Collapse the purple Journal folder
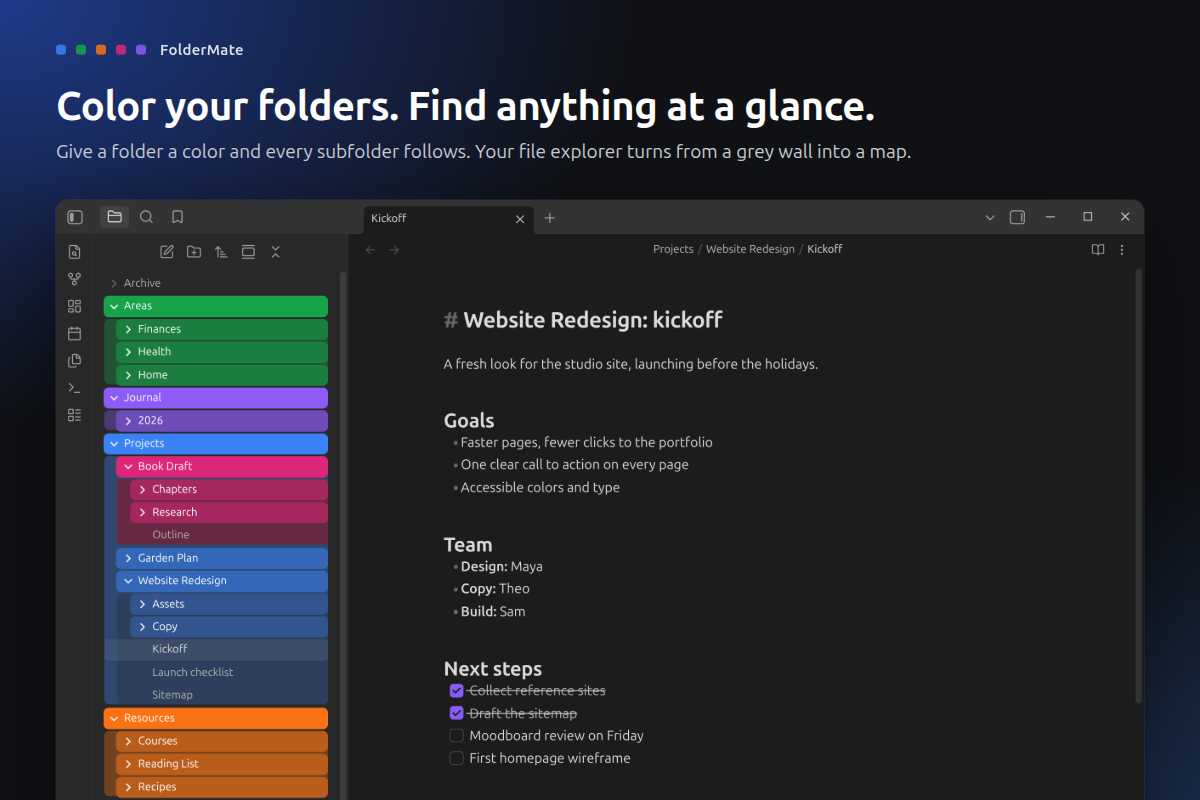Screen dimensions: 1200x800 click(216, 398)
